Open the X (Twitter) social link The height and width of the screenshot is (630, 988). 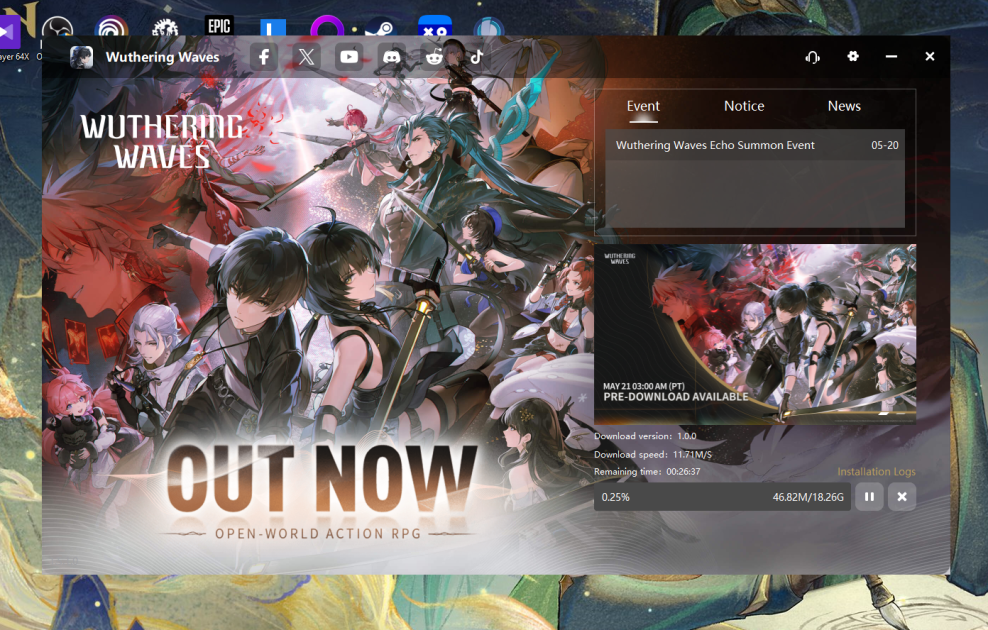coord(306,57)
